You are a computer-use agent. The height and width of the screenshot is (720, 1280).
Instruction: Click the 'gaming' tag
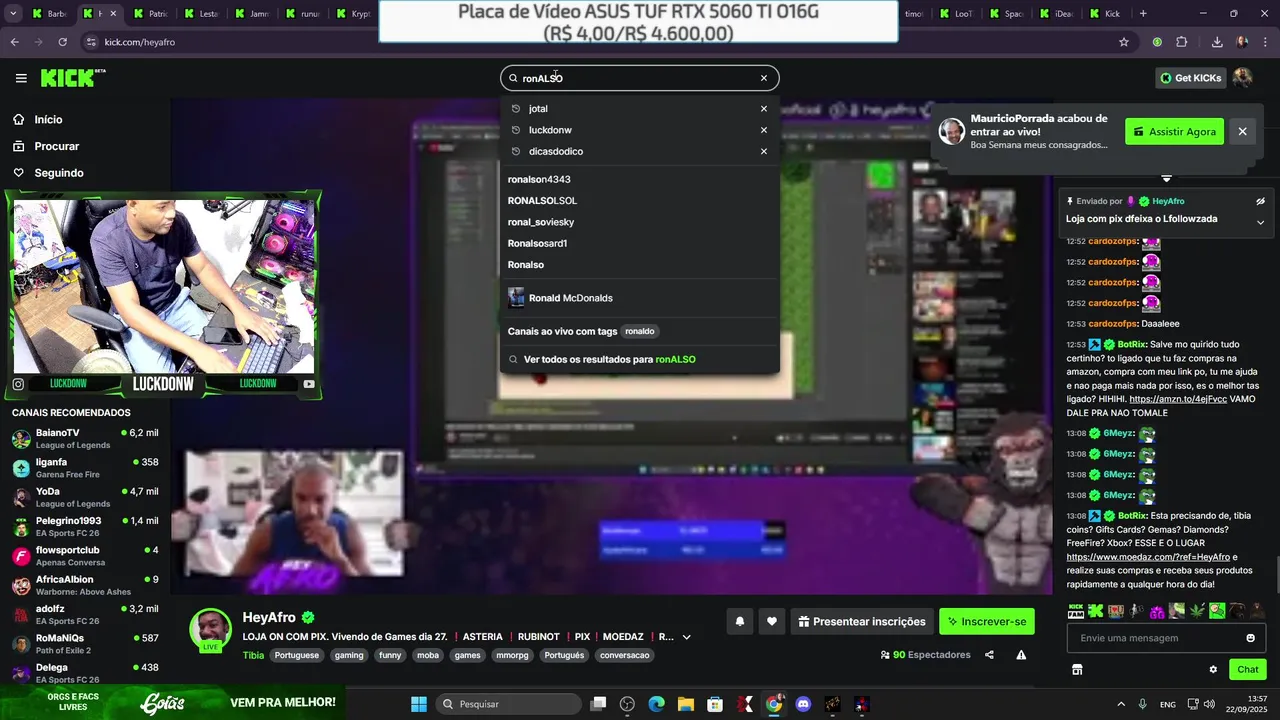(349, 656)
